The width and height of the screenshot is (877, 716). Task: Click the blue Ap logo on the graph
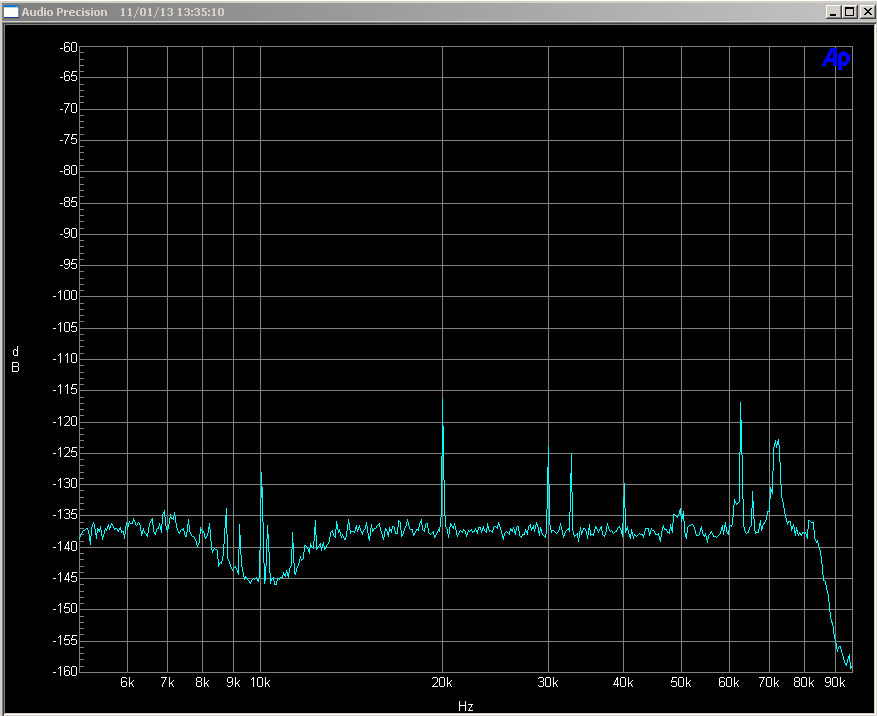click(836, 58)
